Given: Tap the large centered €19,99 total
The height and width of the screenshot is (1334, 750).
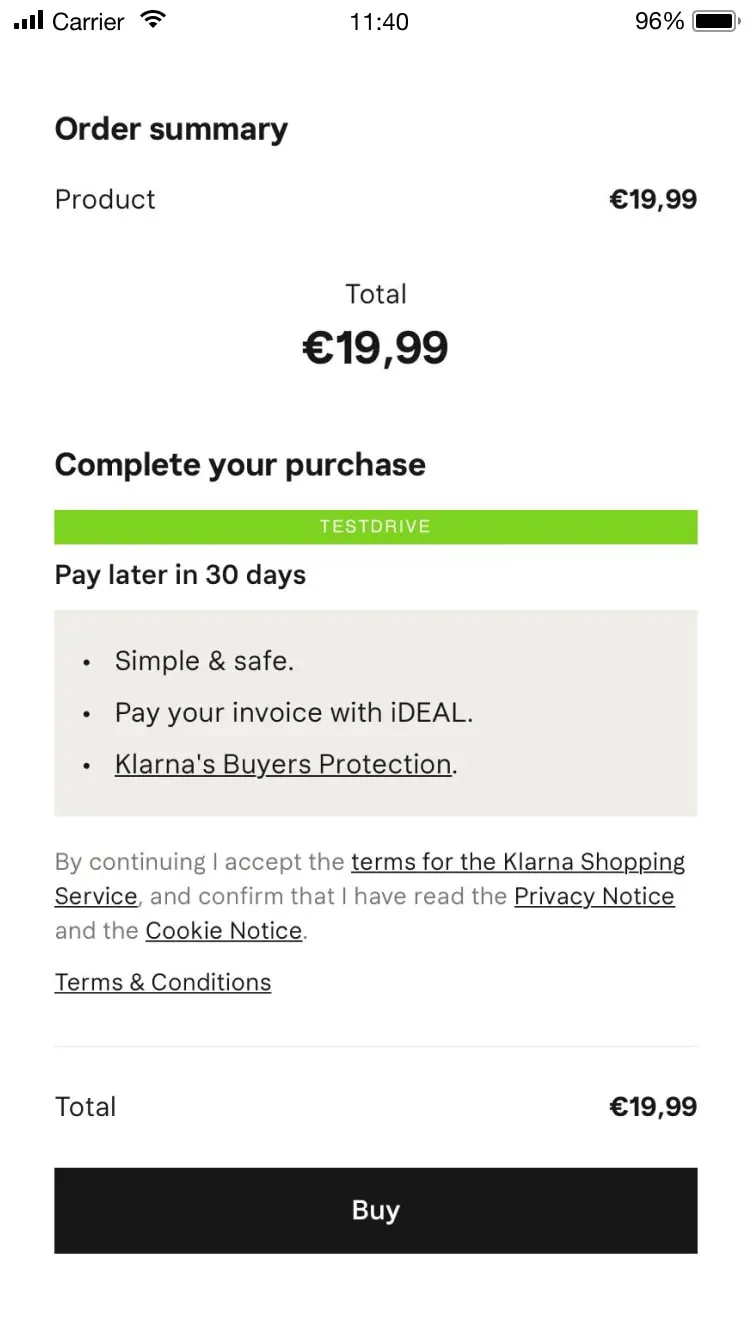Looking at the screenshot, I should (375, 348).
